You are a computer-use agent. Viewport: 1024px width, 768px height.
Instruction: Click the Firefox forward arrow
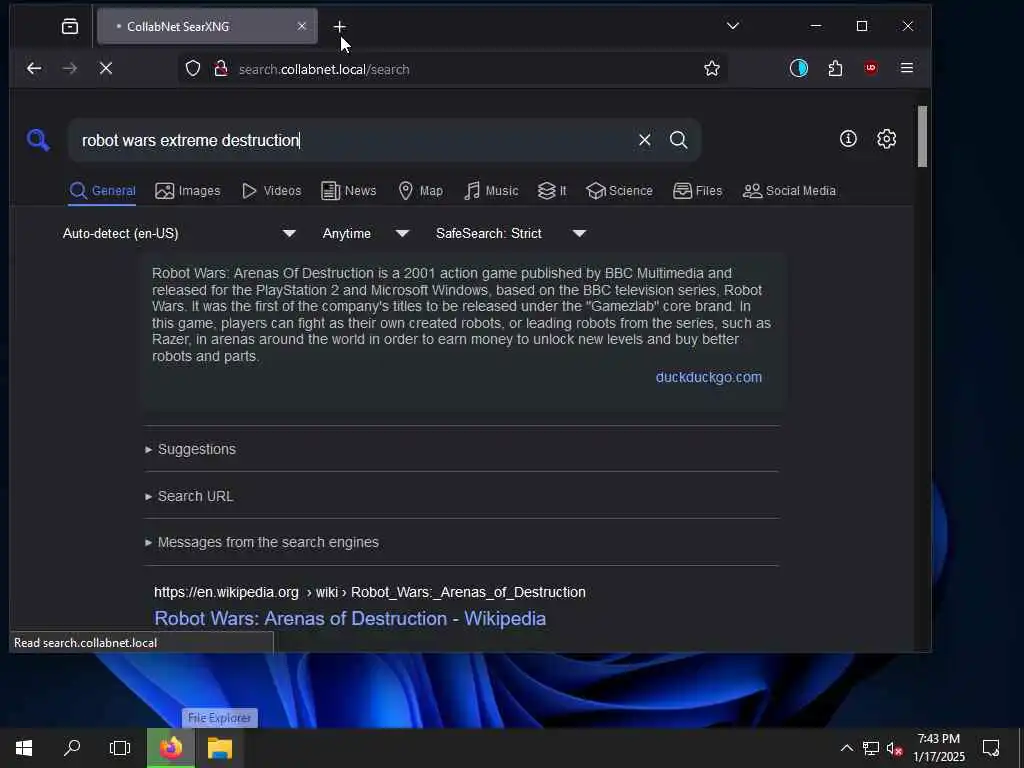[x=69, y=69]
